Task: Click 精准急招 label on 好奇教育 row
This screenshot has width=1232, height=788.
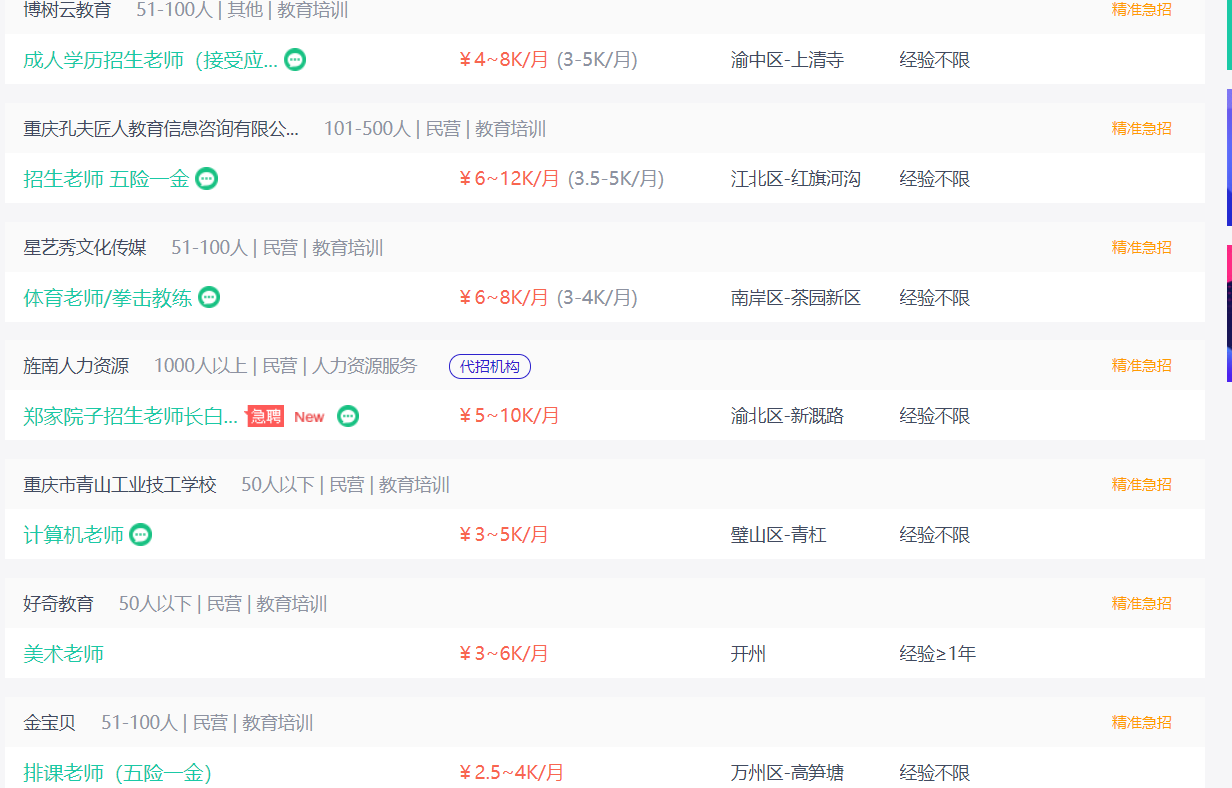Action: 1141,603
